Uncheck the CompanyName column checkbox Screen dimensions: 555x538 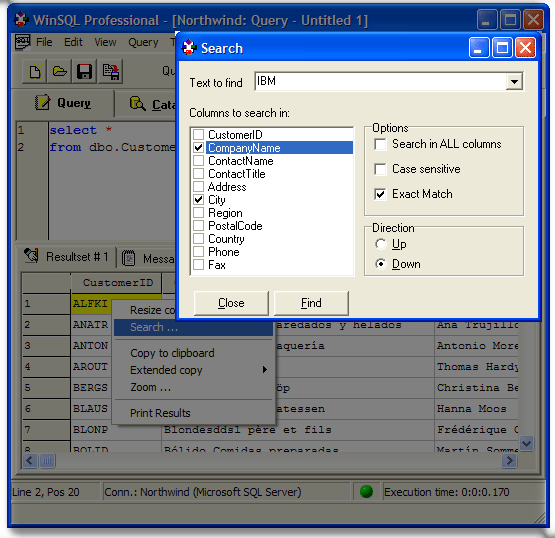(x=199, y=148)
